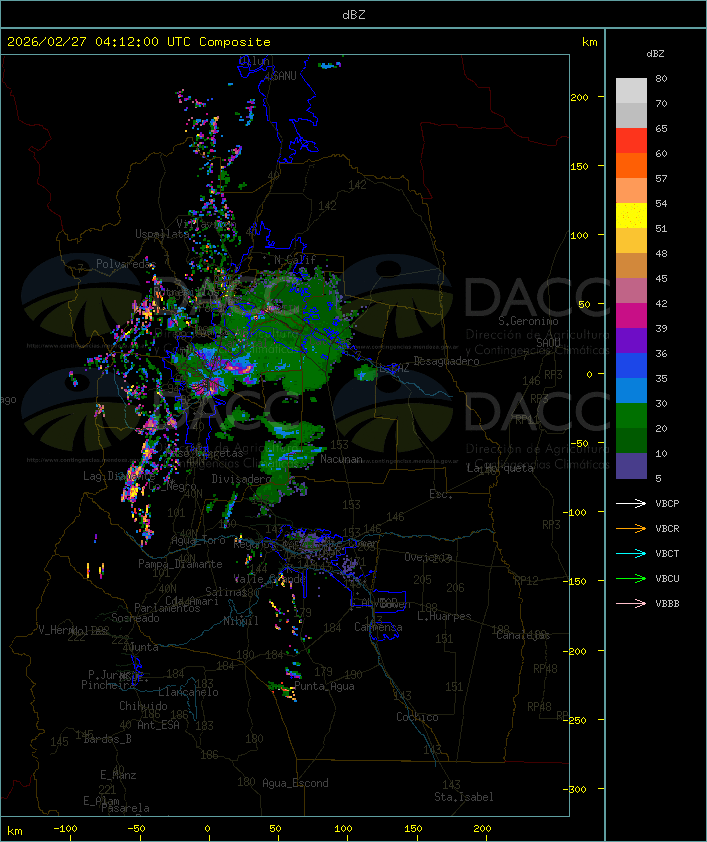The image size is (707, 842).
Task: Click the VBCR legend label
Action: (667, 528)
